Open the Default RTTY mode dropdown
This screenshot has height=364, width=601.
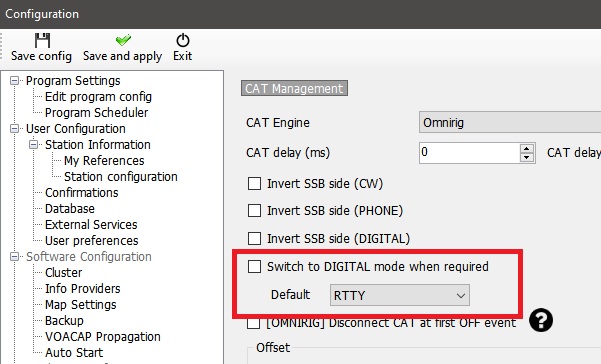(400, 295)
